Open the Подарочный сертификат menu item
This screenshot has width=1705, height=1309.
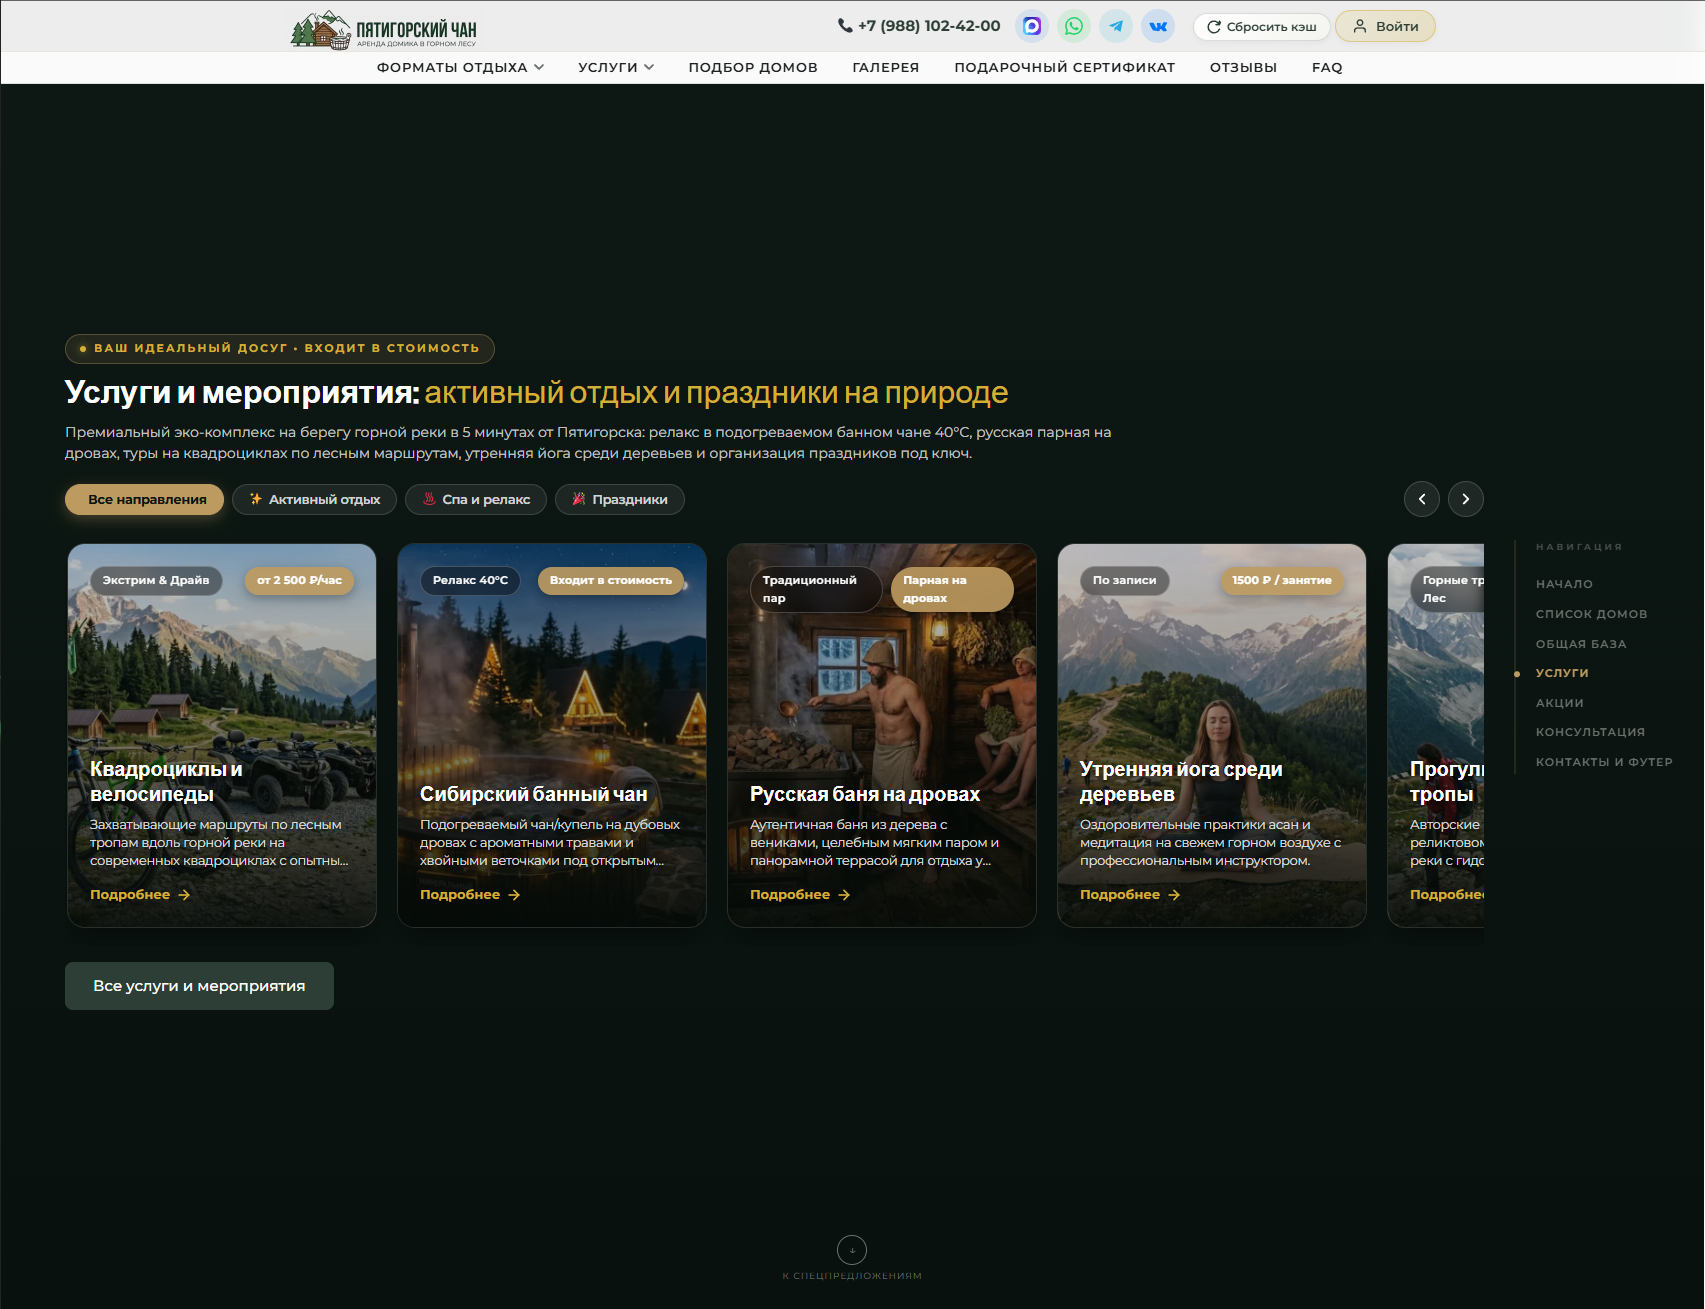pyautogui.click(x=1065, y=67)
